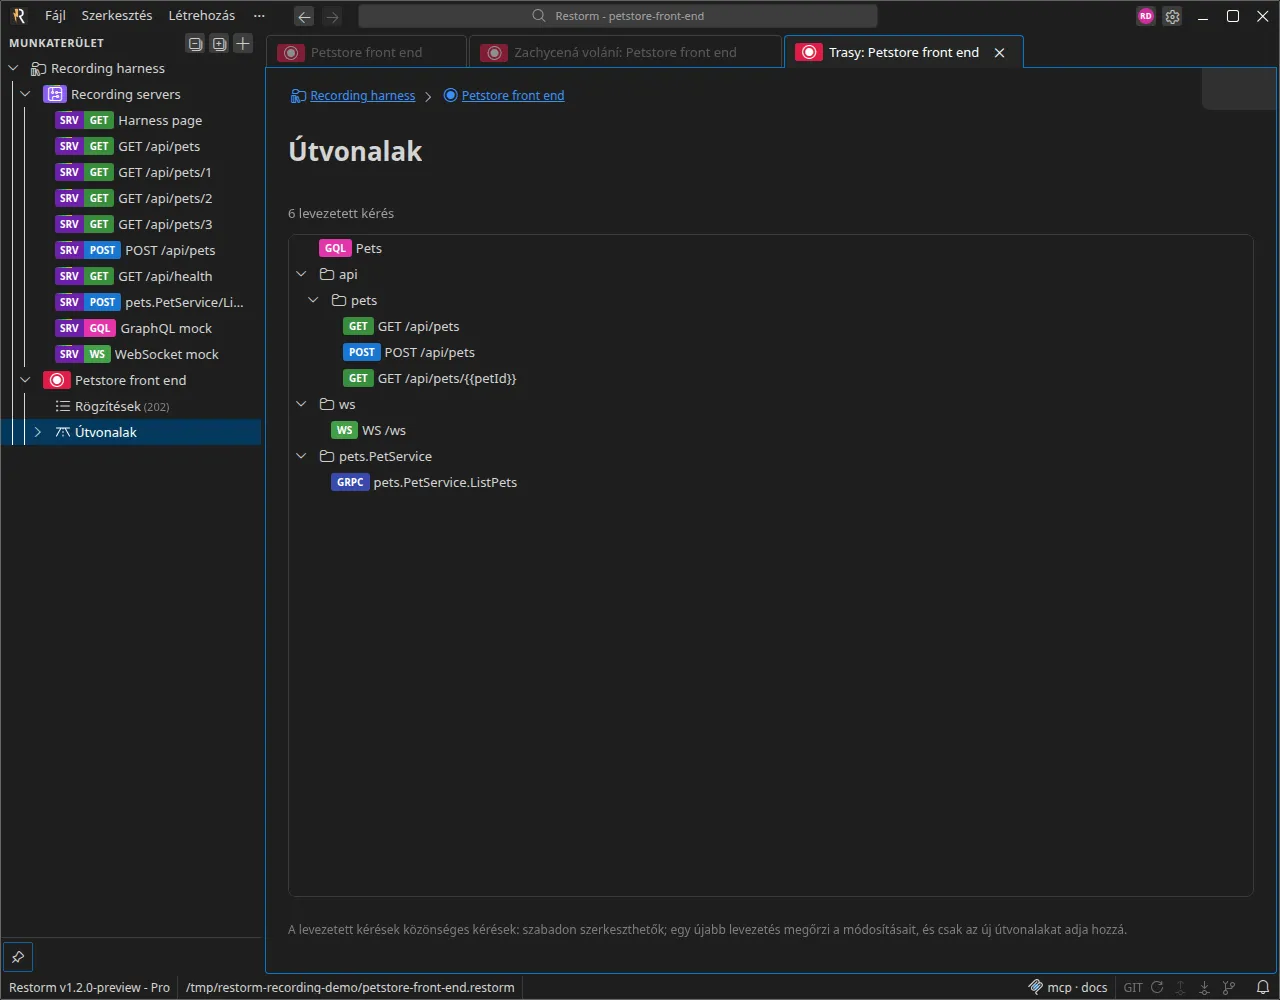
Task: Collapse the api folder in routes tree
Action: coord(301,274)
